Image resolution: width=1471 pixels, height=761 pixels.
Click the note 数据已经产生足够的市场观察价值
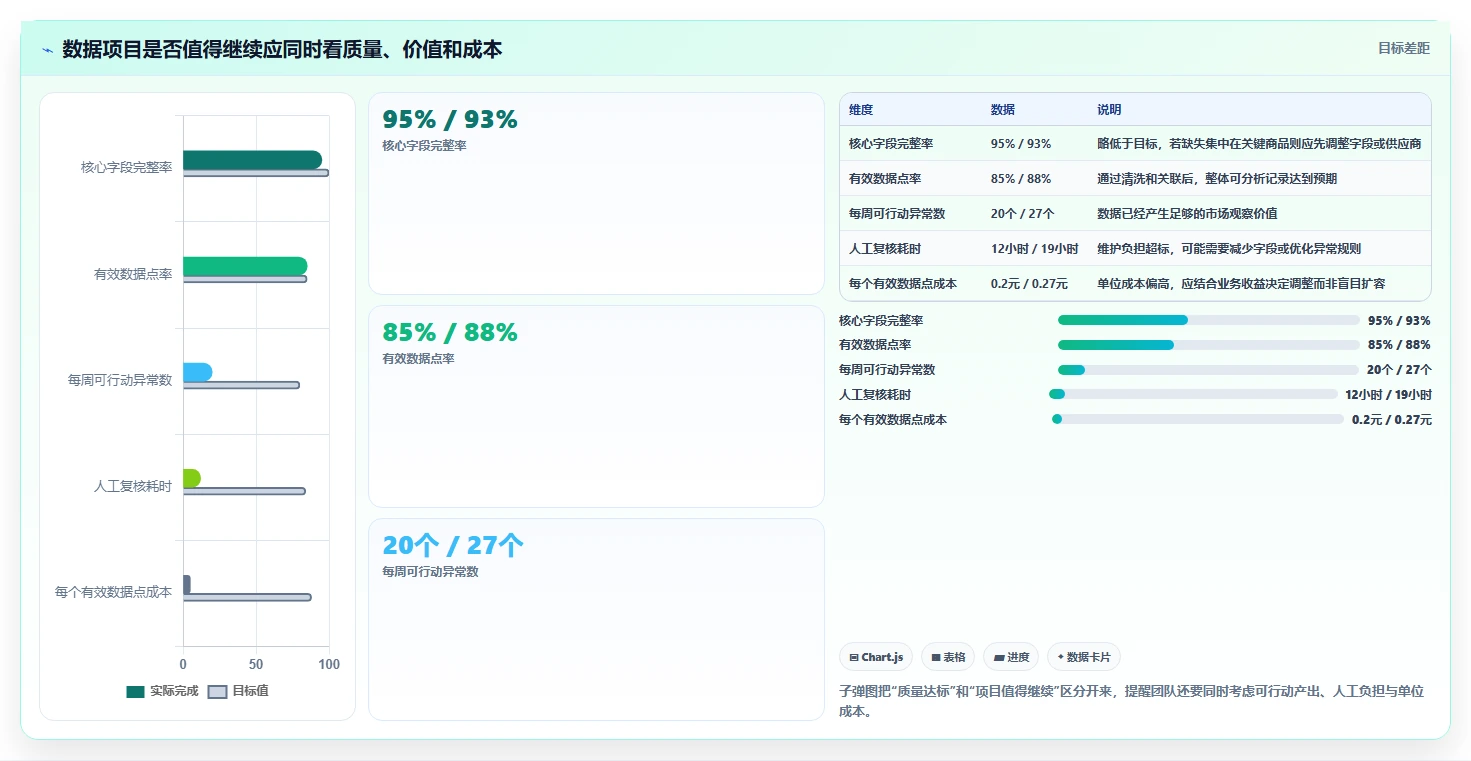point(1187,214)
